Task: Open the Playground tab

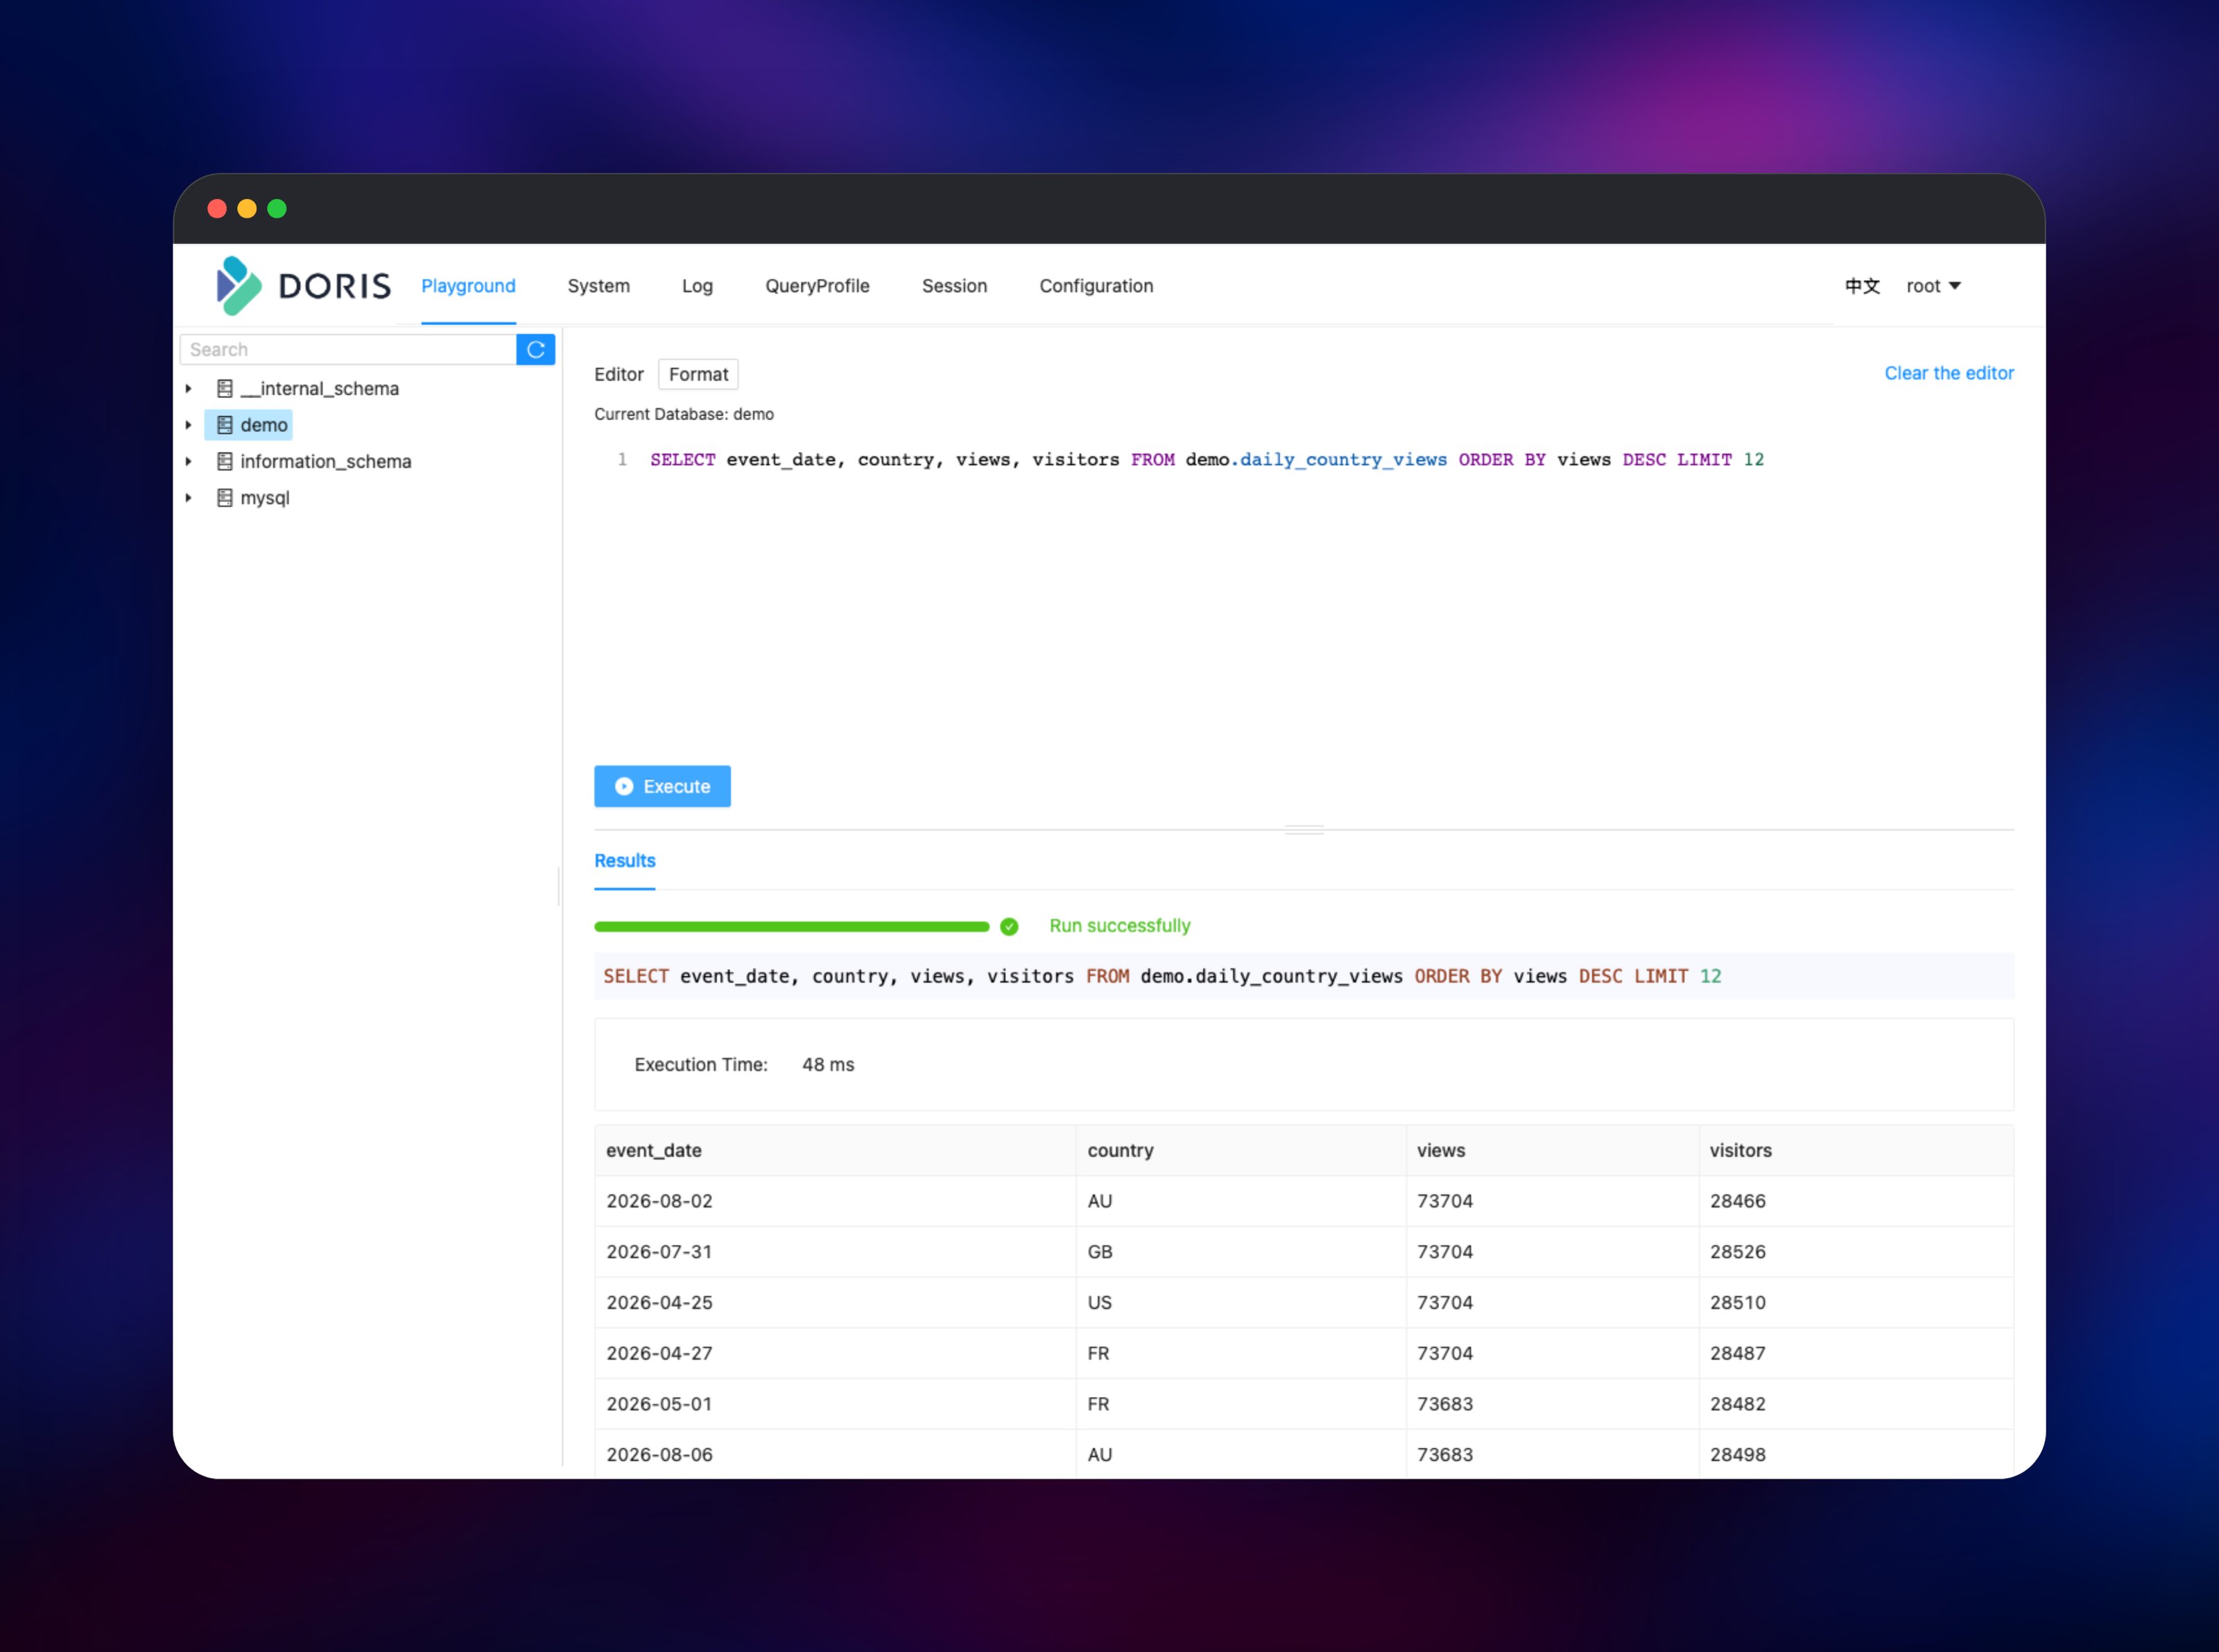Action: click(468, 286)
